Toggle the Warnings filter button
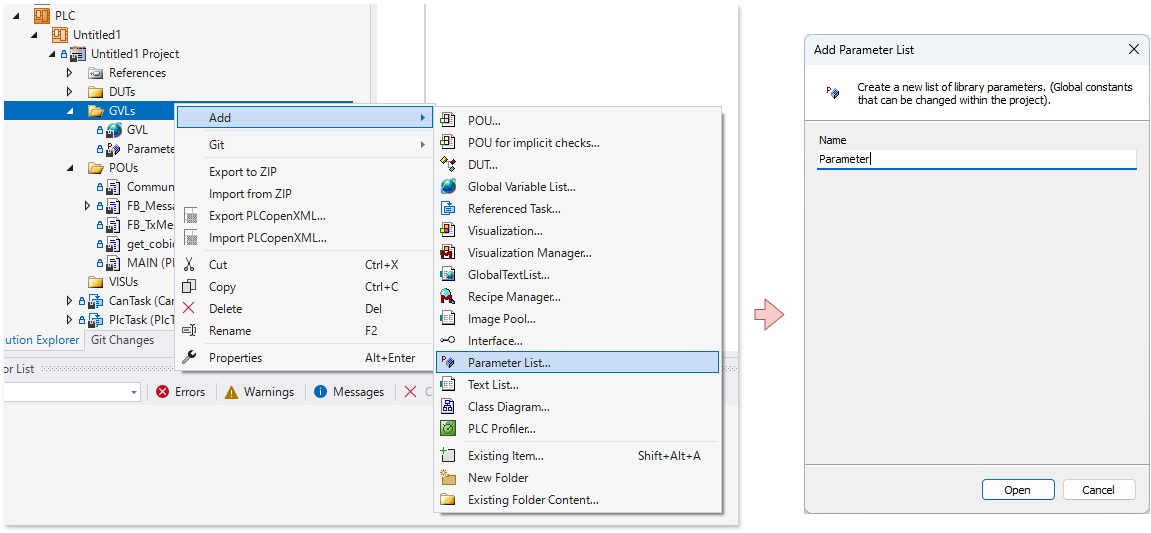This screenshot has height=533, width=1151. (259, 392)
